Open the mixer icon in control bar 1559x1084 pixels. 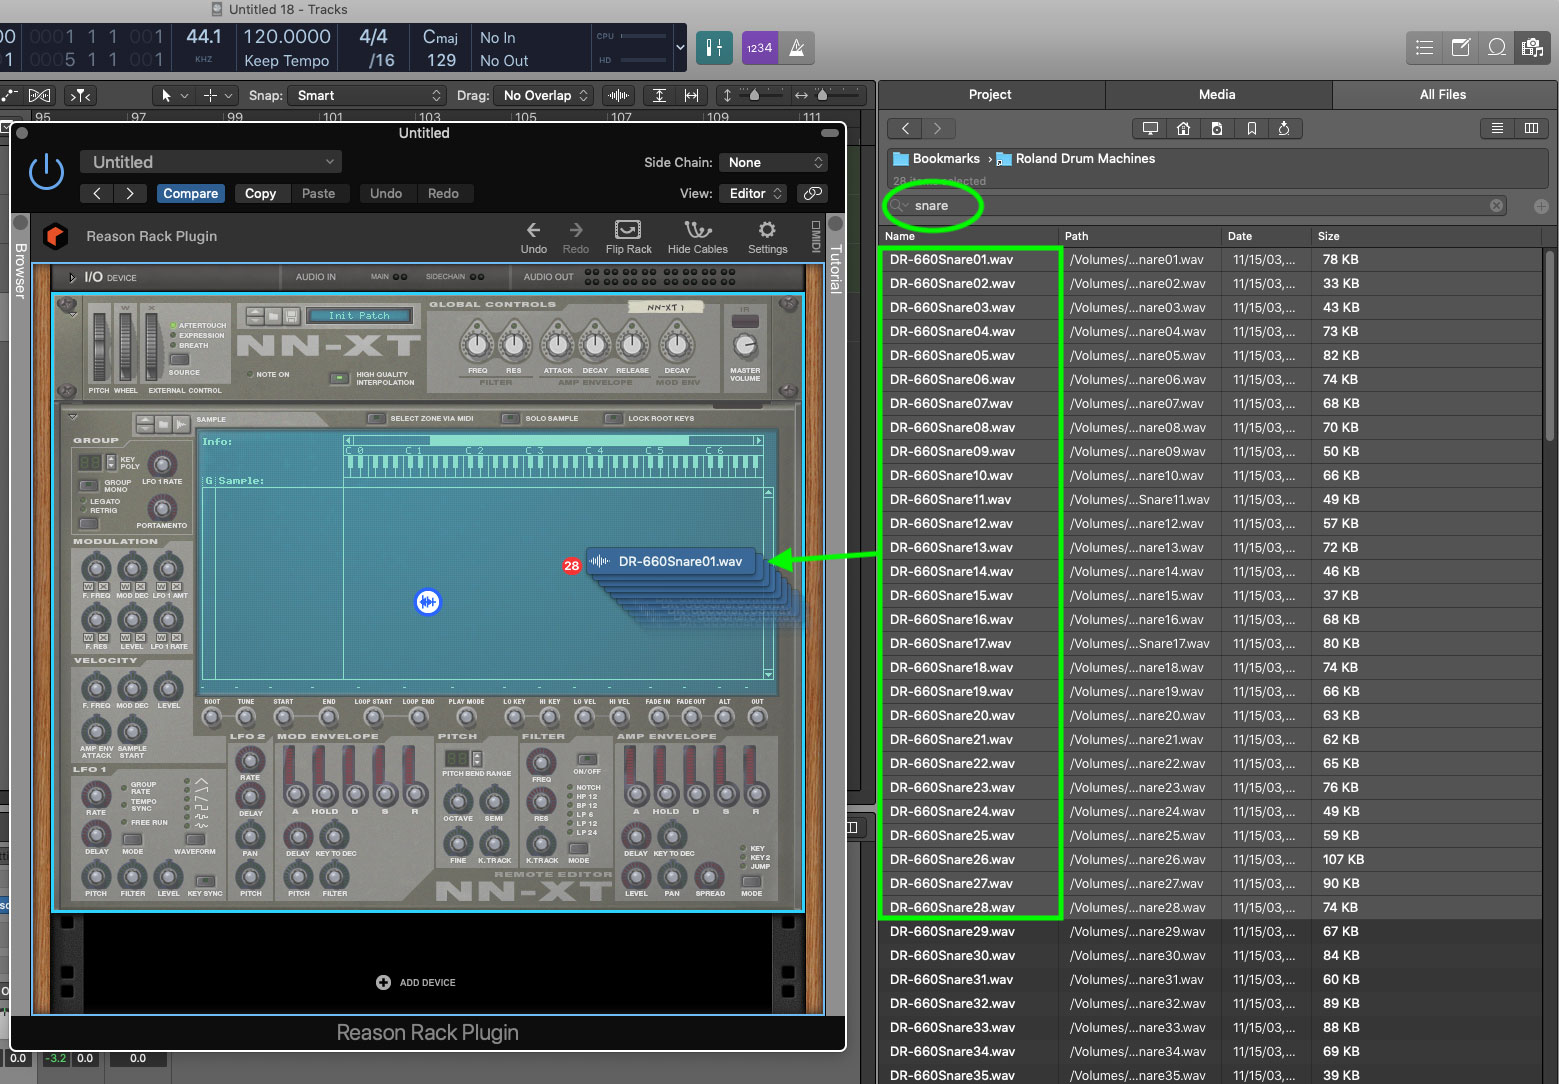click(x=714, y=47)
